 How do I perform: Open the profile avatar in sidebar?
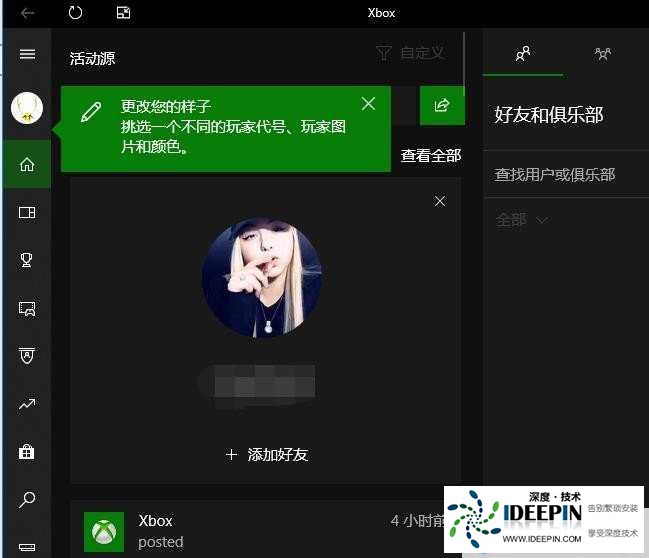pyautogui.click(x=27, y=108)
